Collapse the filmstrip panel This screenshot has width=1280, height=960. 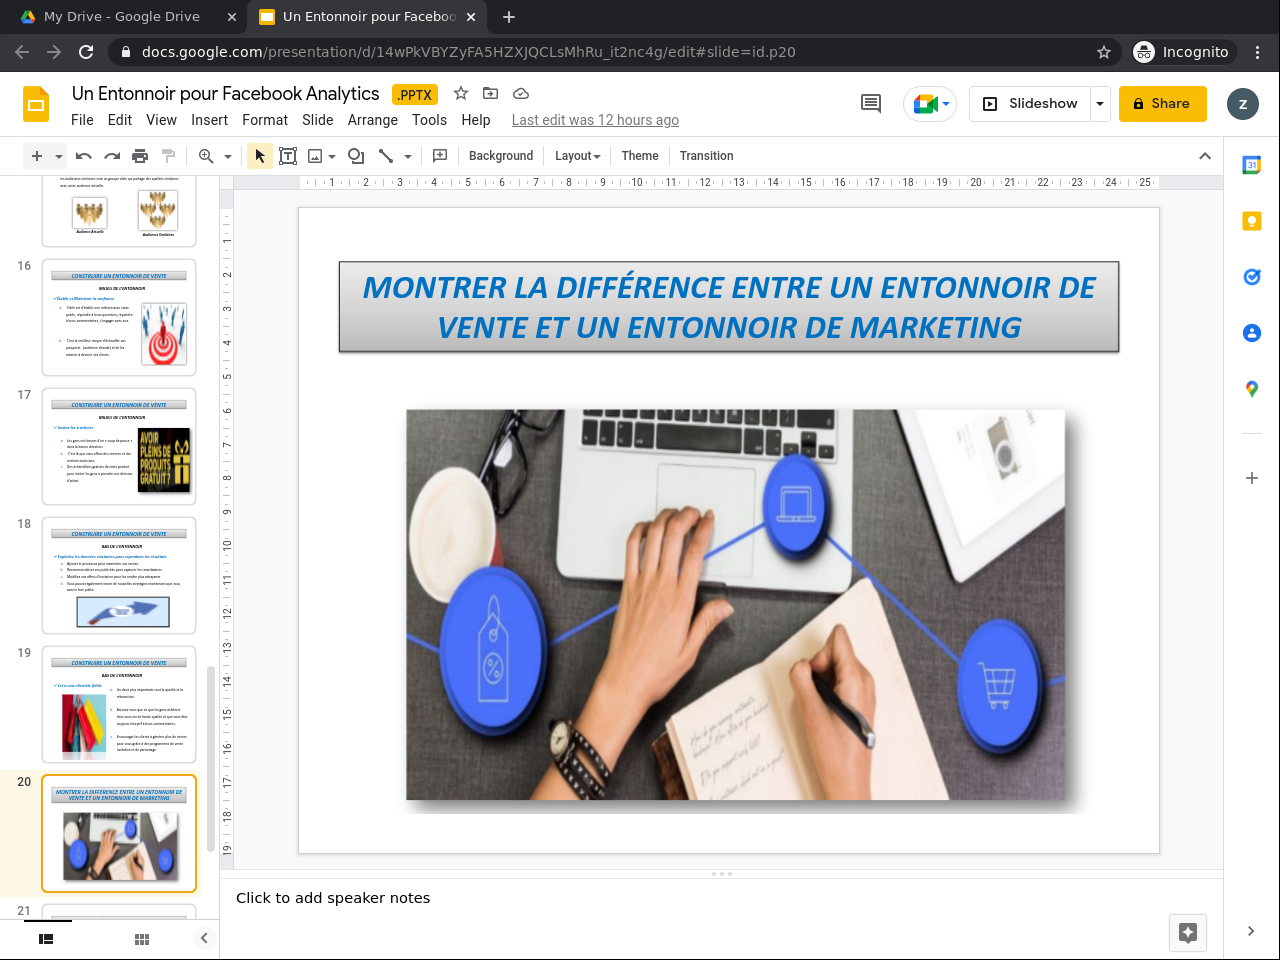[x=204, y=938]
